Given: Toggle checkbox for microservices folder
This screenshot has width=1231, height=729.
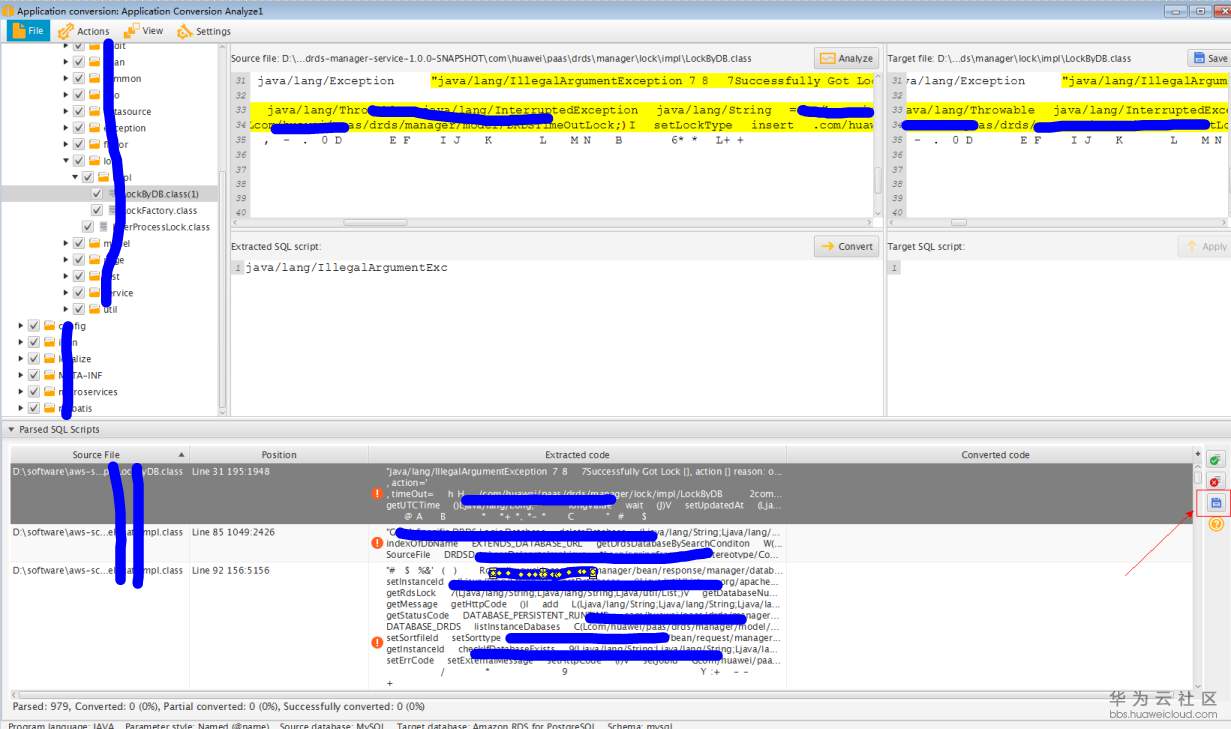Looking at the screenshot, I should [34, 392].
